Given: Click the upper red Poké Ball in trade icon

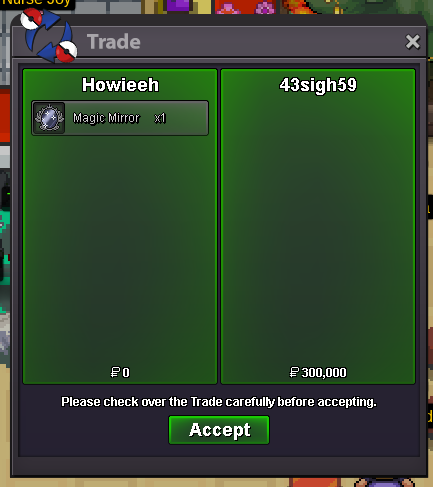Looking at the screenshot, I should [32, 20].
